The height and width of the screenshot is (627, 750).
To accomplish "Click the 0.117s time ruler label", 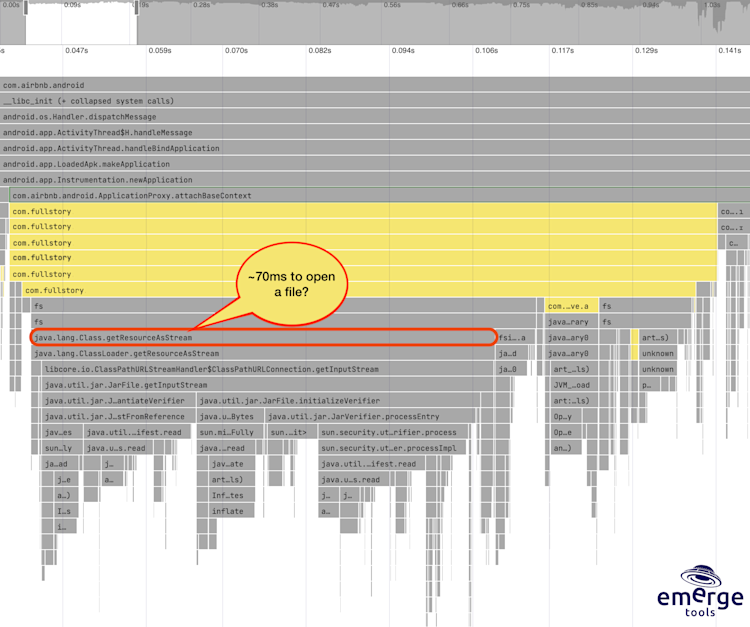I will click(562, 50).
